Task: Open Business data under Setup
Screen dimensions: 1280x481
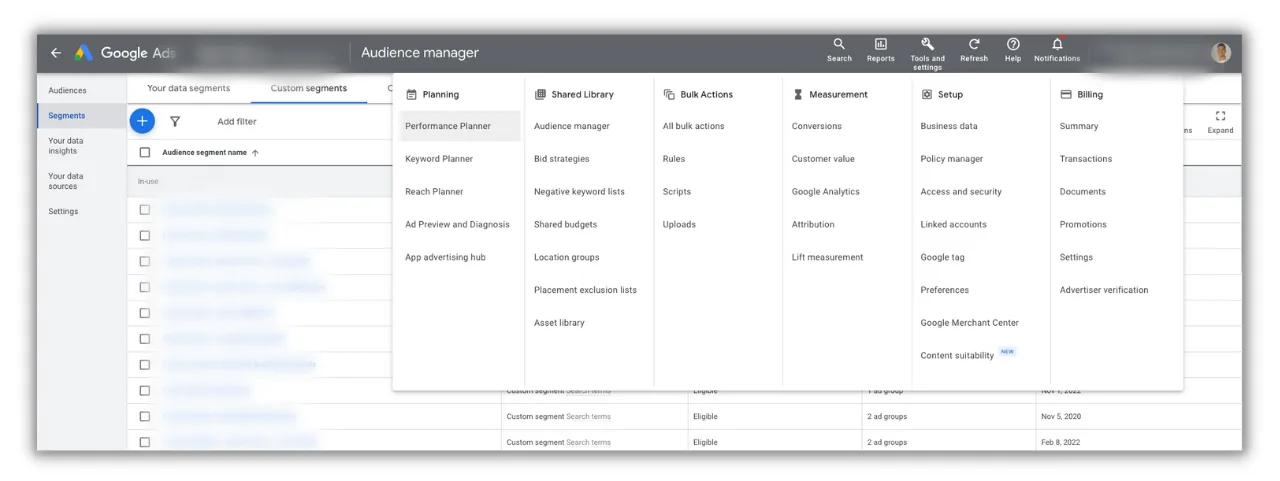Action: click(949, 126)
